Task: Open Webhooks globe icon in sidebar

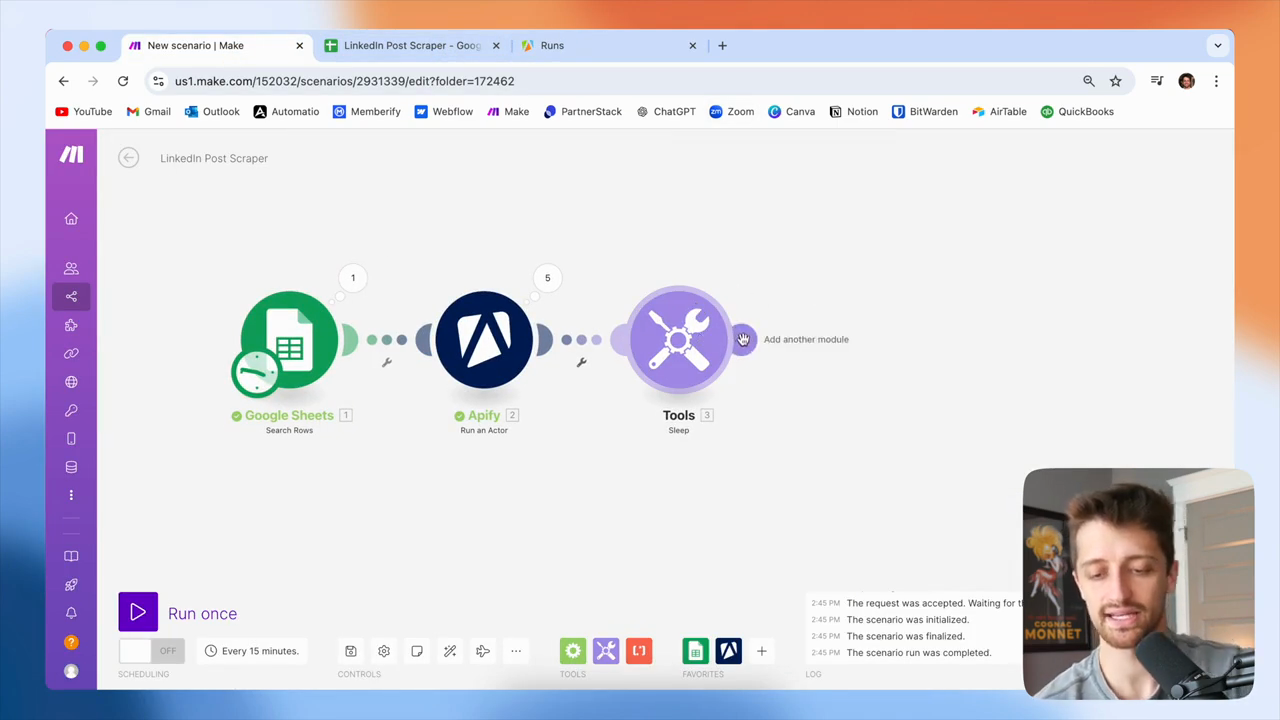Action: [71, 382]
